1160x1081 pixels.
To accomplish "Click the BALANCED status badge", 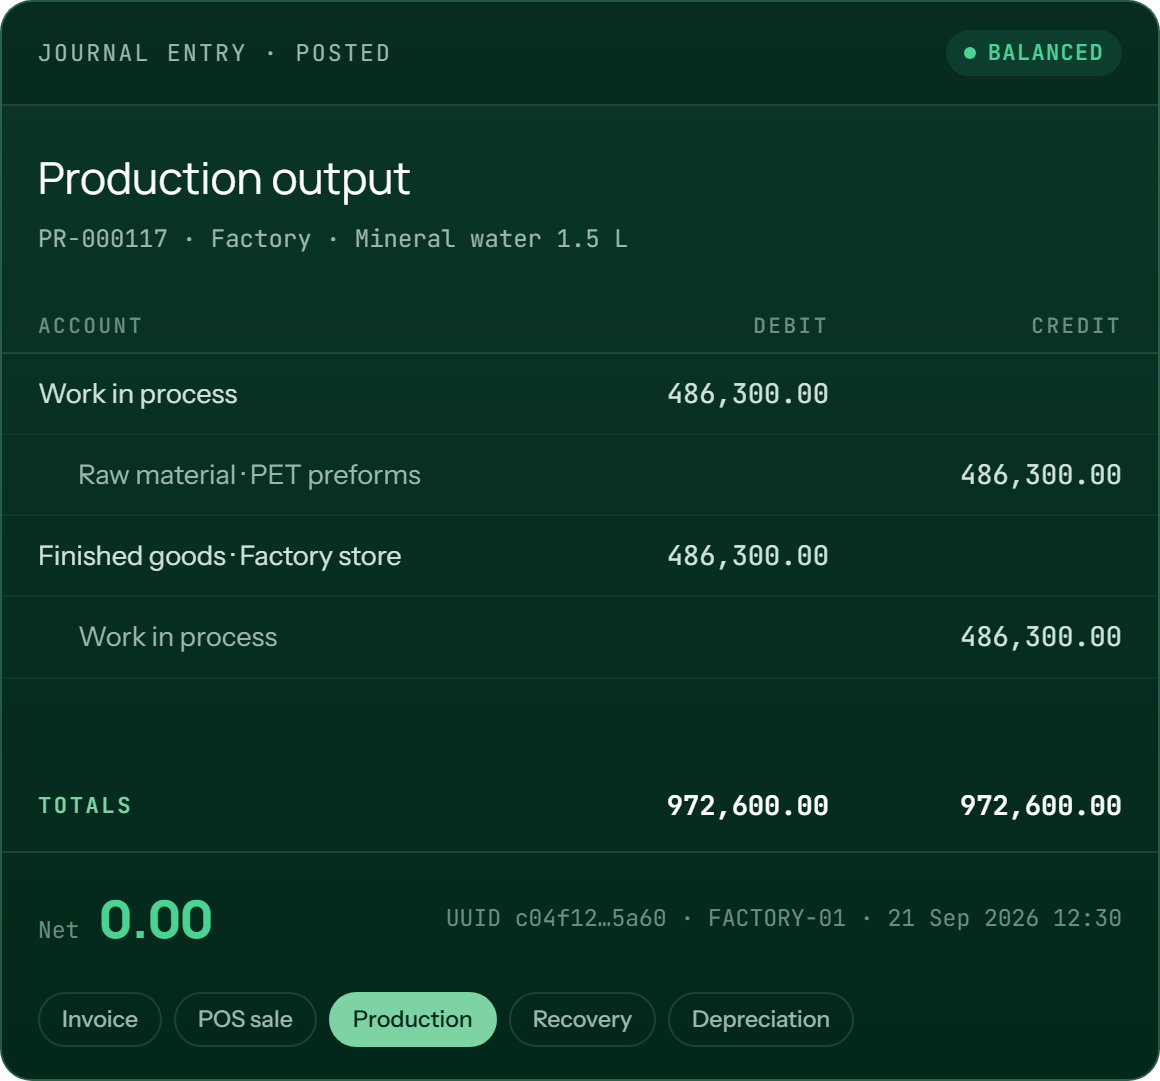I will pyautogui.click(x=1033, y=53).
